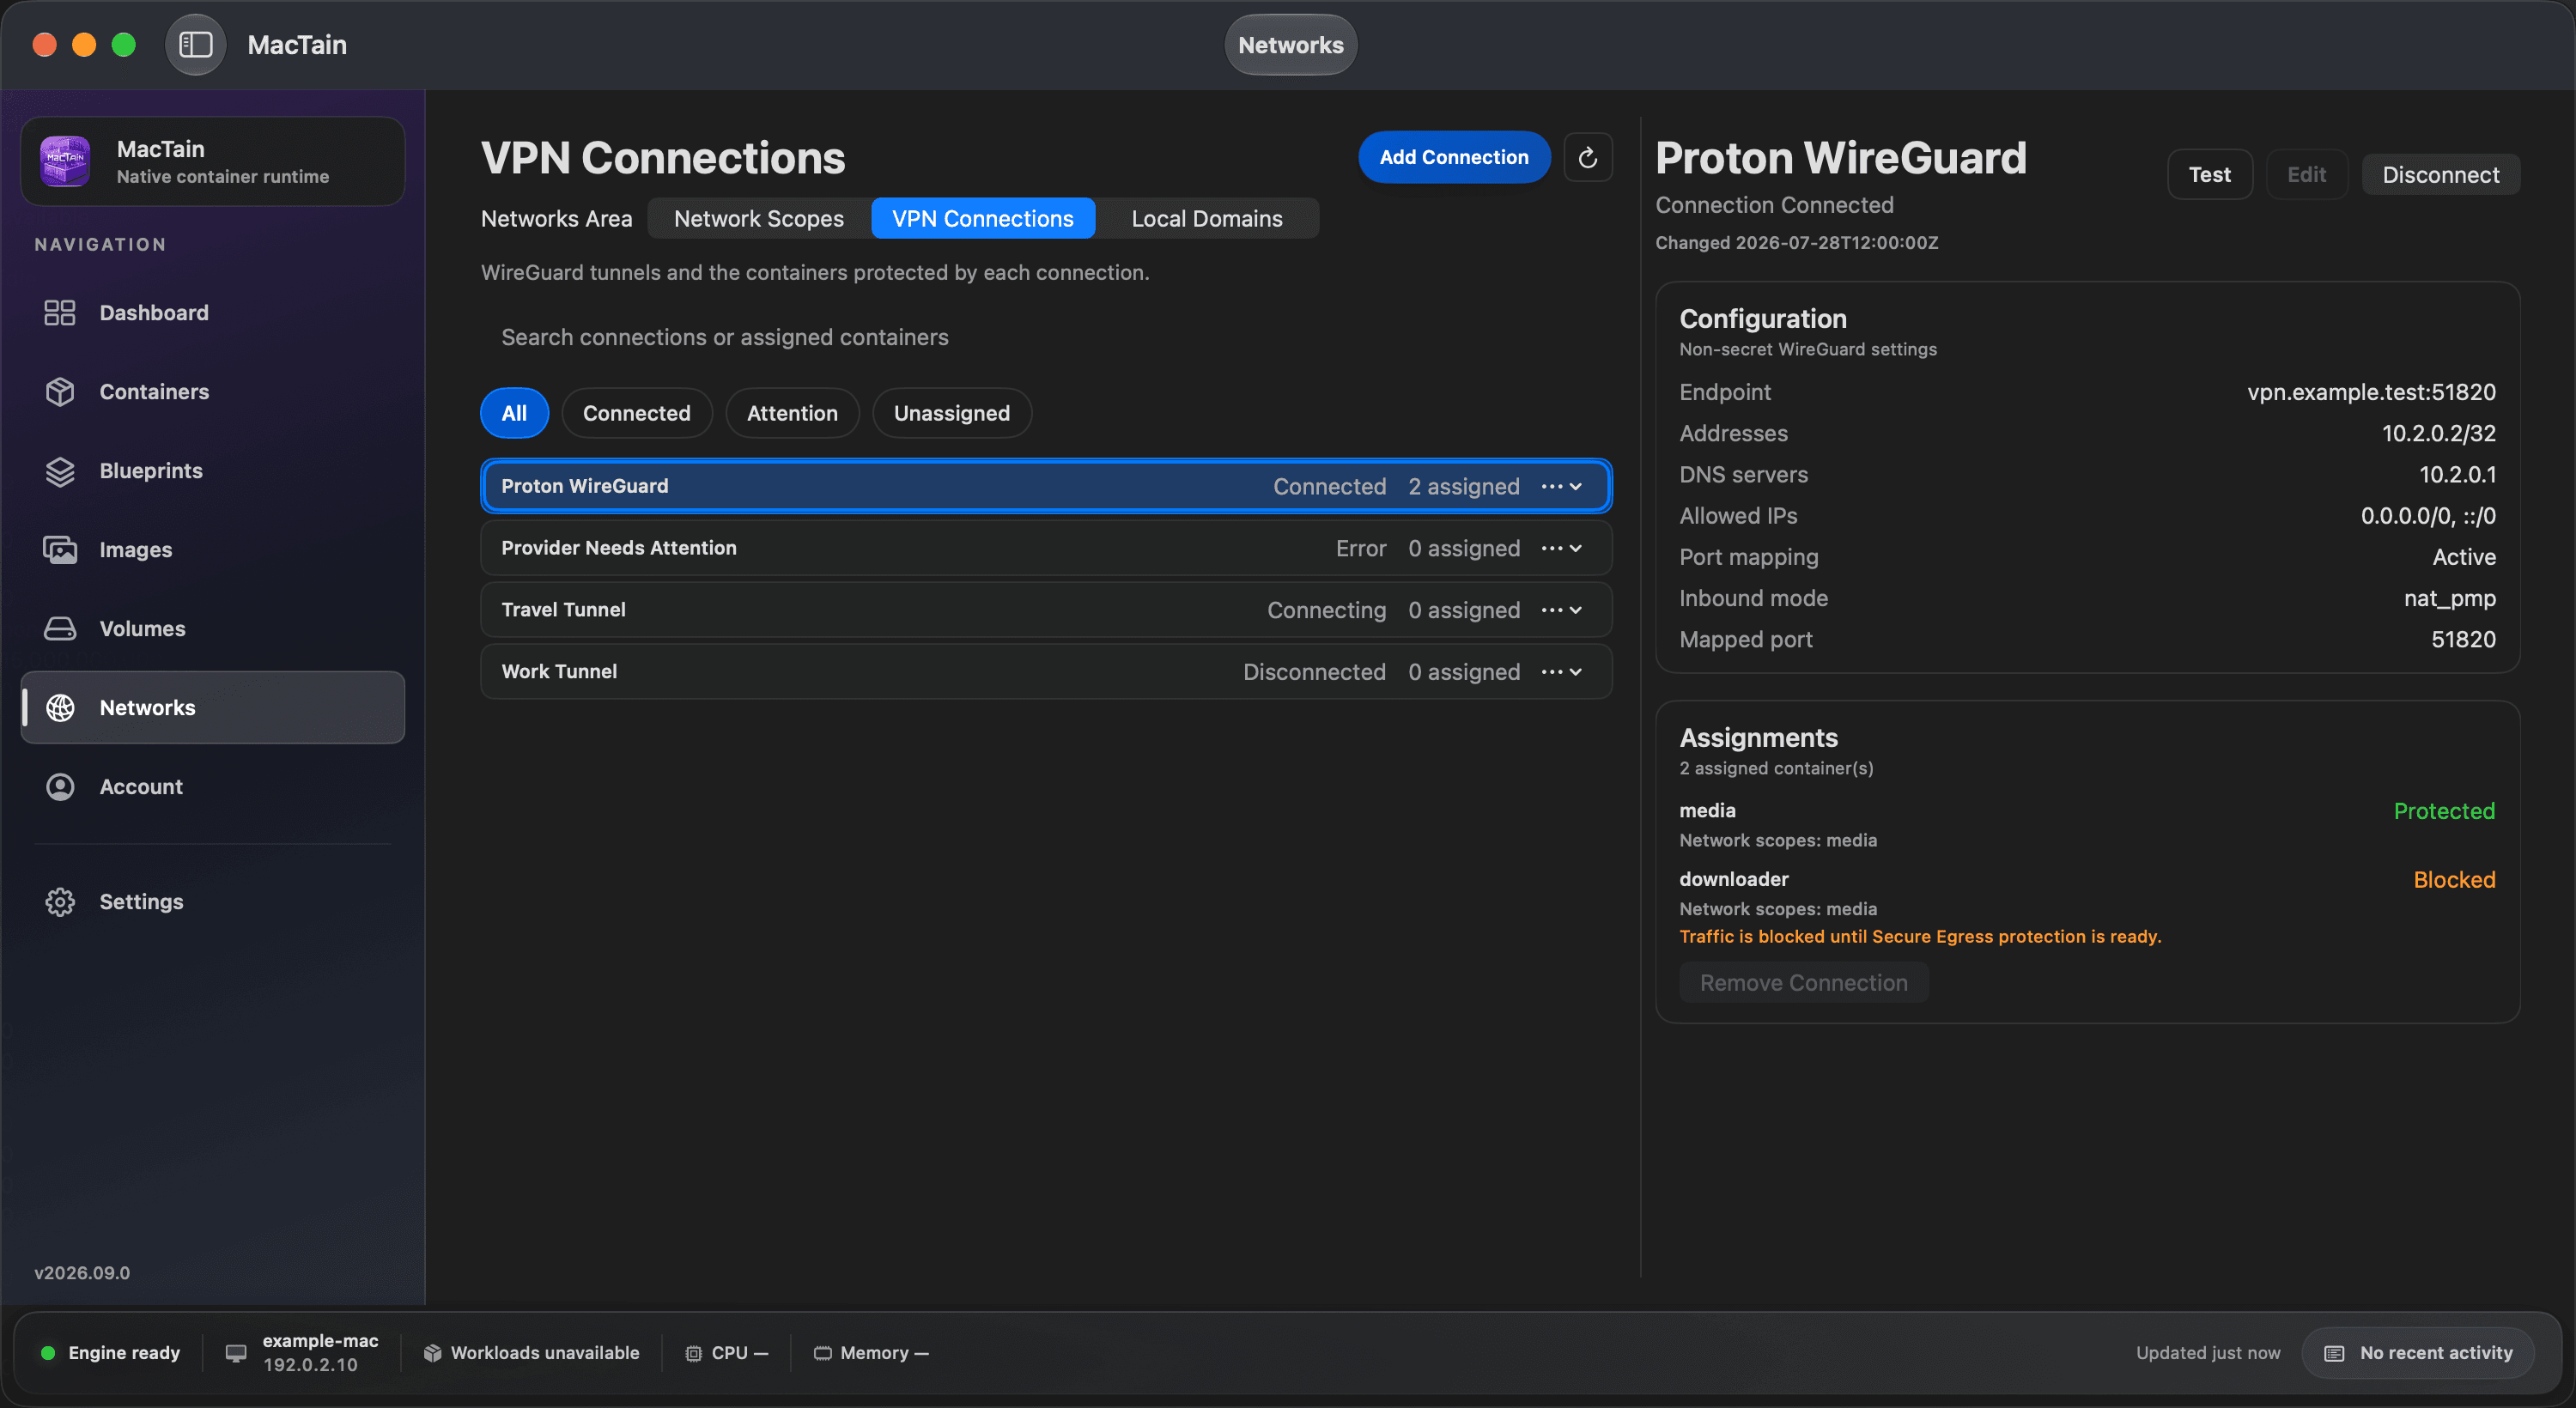Image resolution: width=2576 pixels, height=1408 pixels.
Task: Click the nat_pmp inbound mode value
Action: (x=2449, y=598)
